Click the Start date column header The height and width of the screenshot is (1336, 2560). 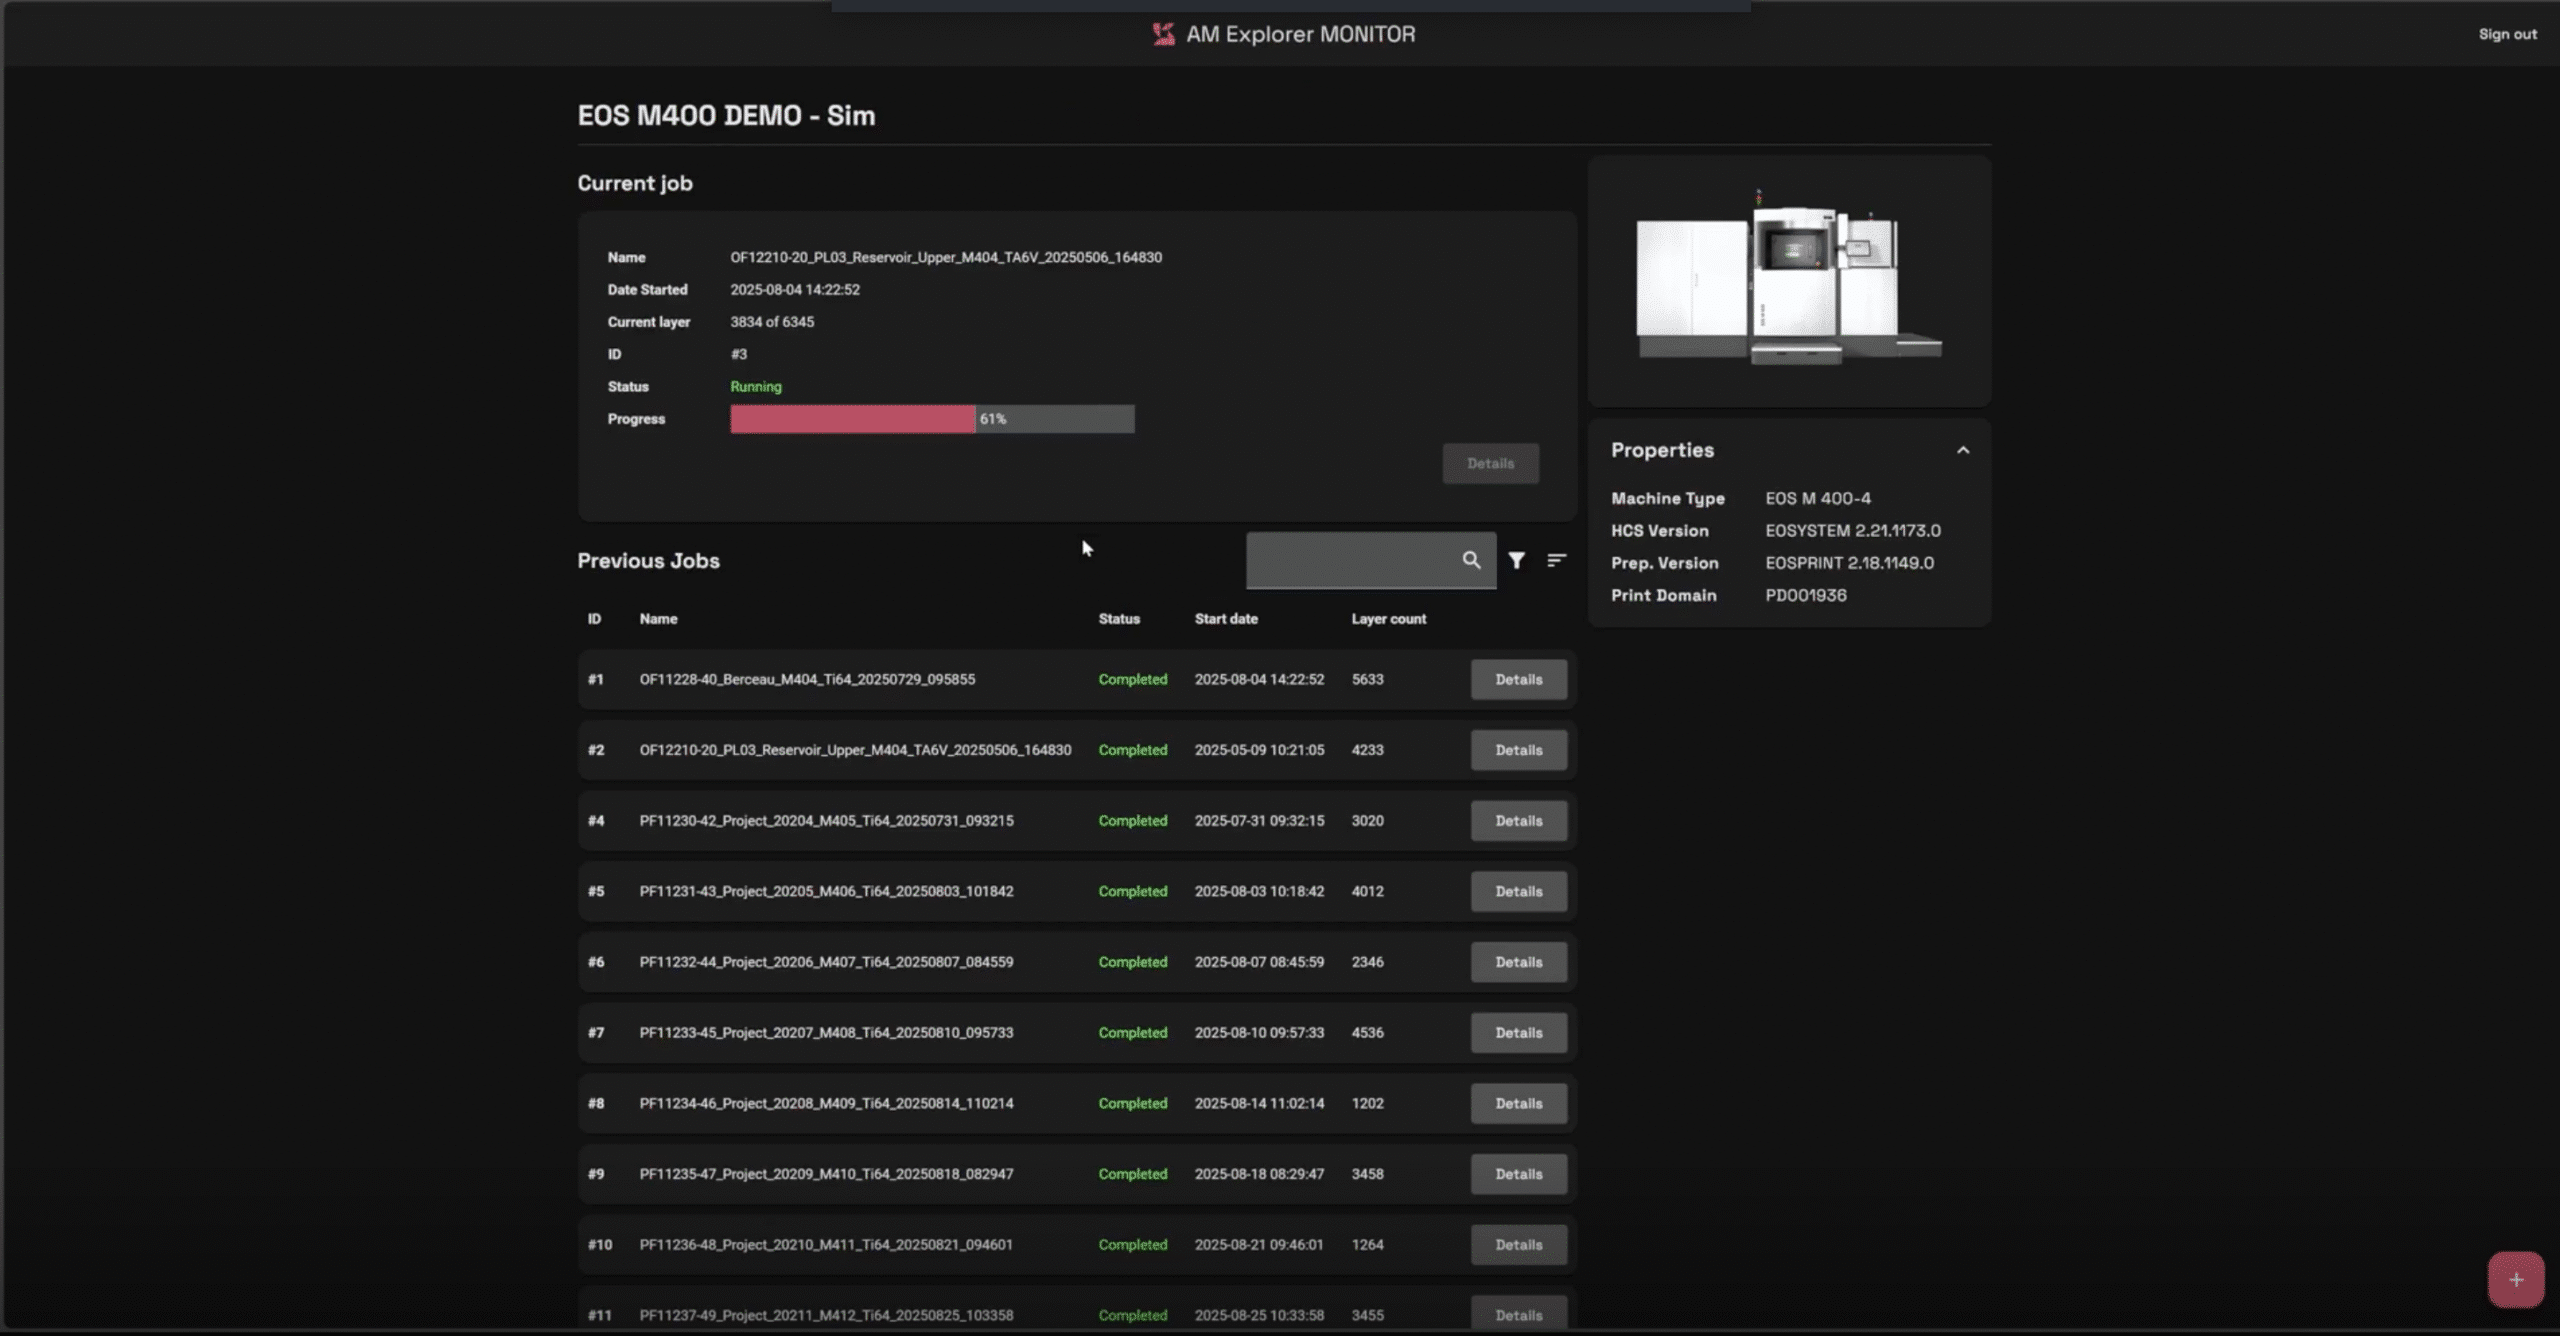tap(1225, 619)
